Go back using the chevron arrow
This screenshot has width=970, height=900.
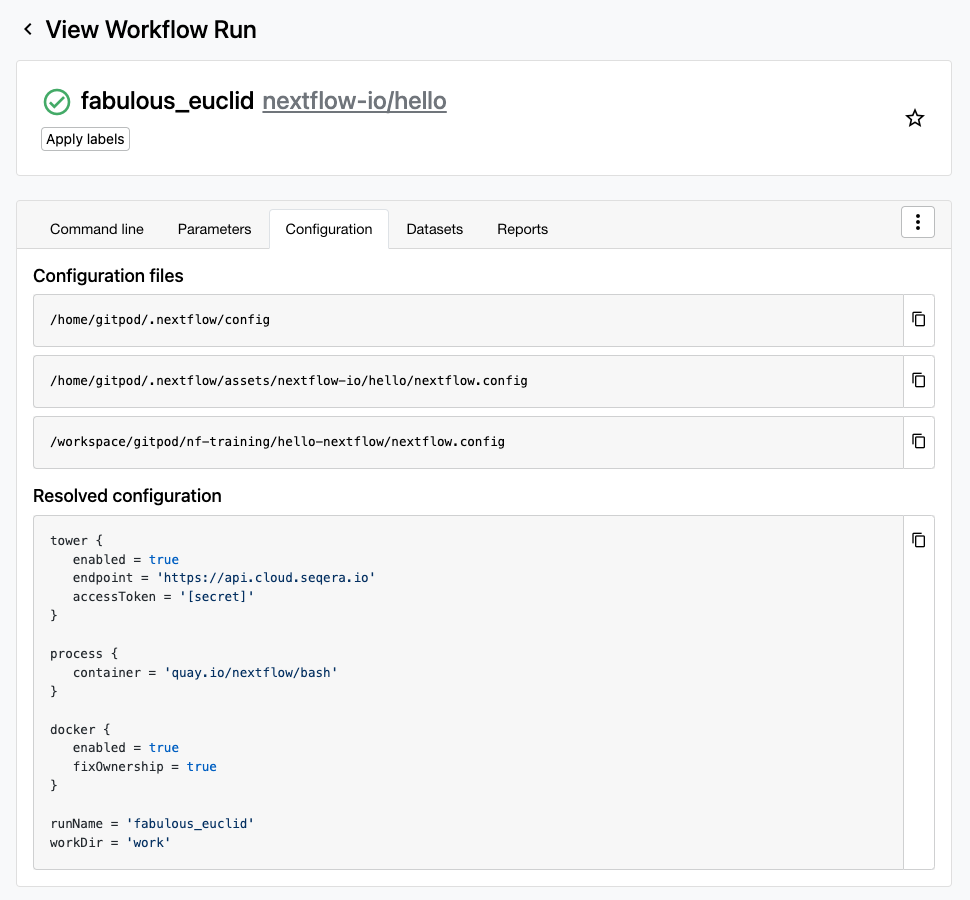[x=27, y=29]
